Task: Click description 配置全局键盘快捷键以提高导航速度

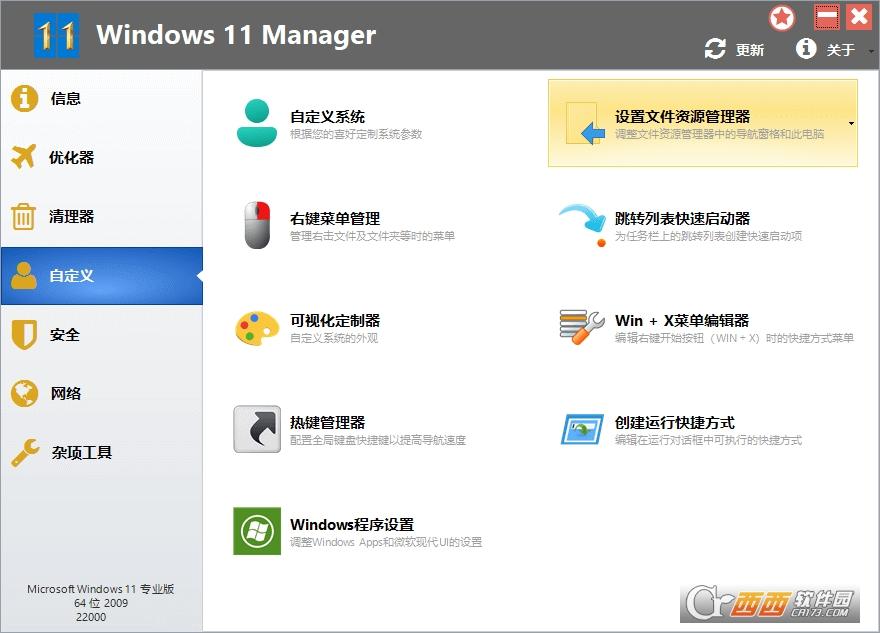Action: tap(378, 439)
